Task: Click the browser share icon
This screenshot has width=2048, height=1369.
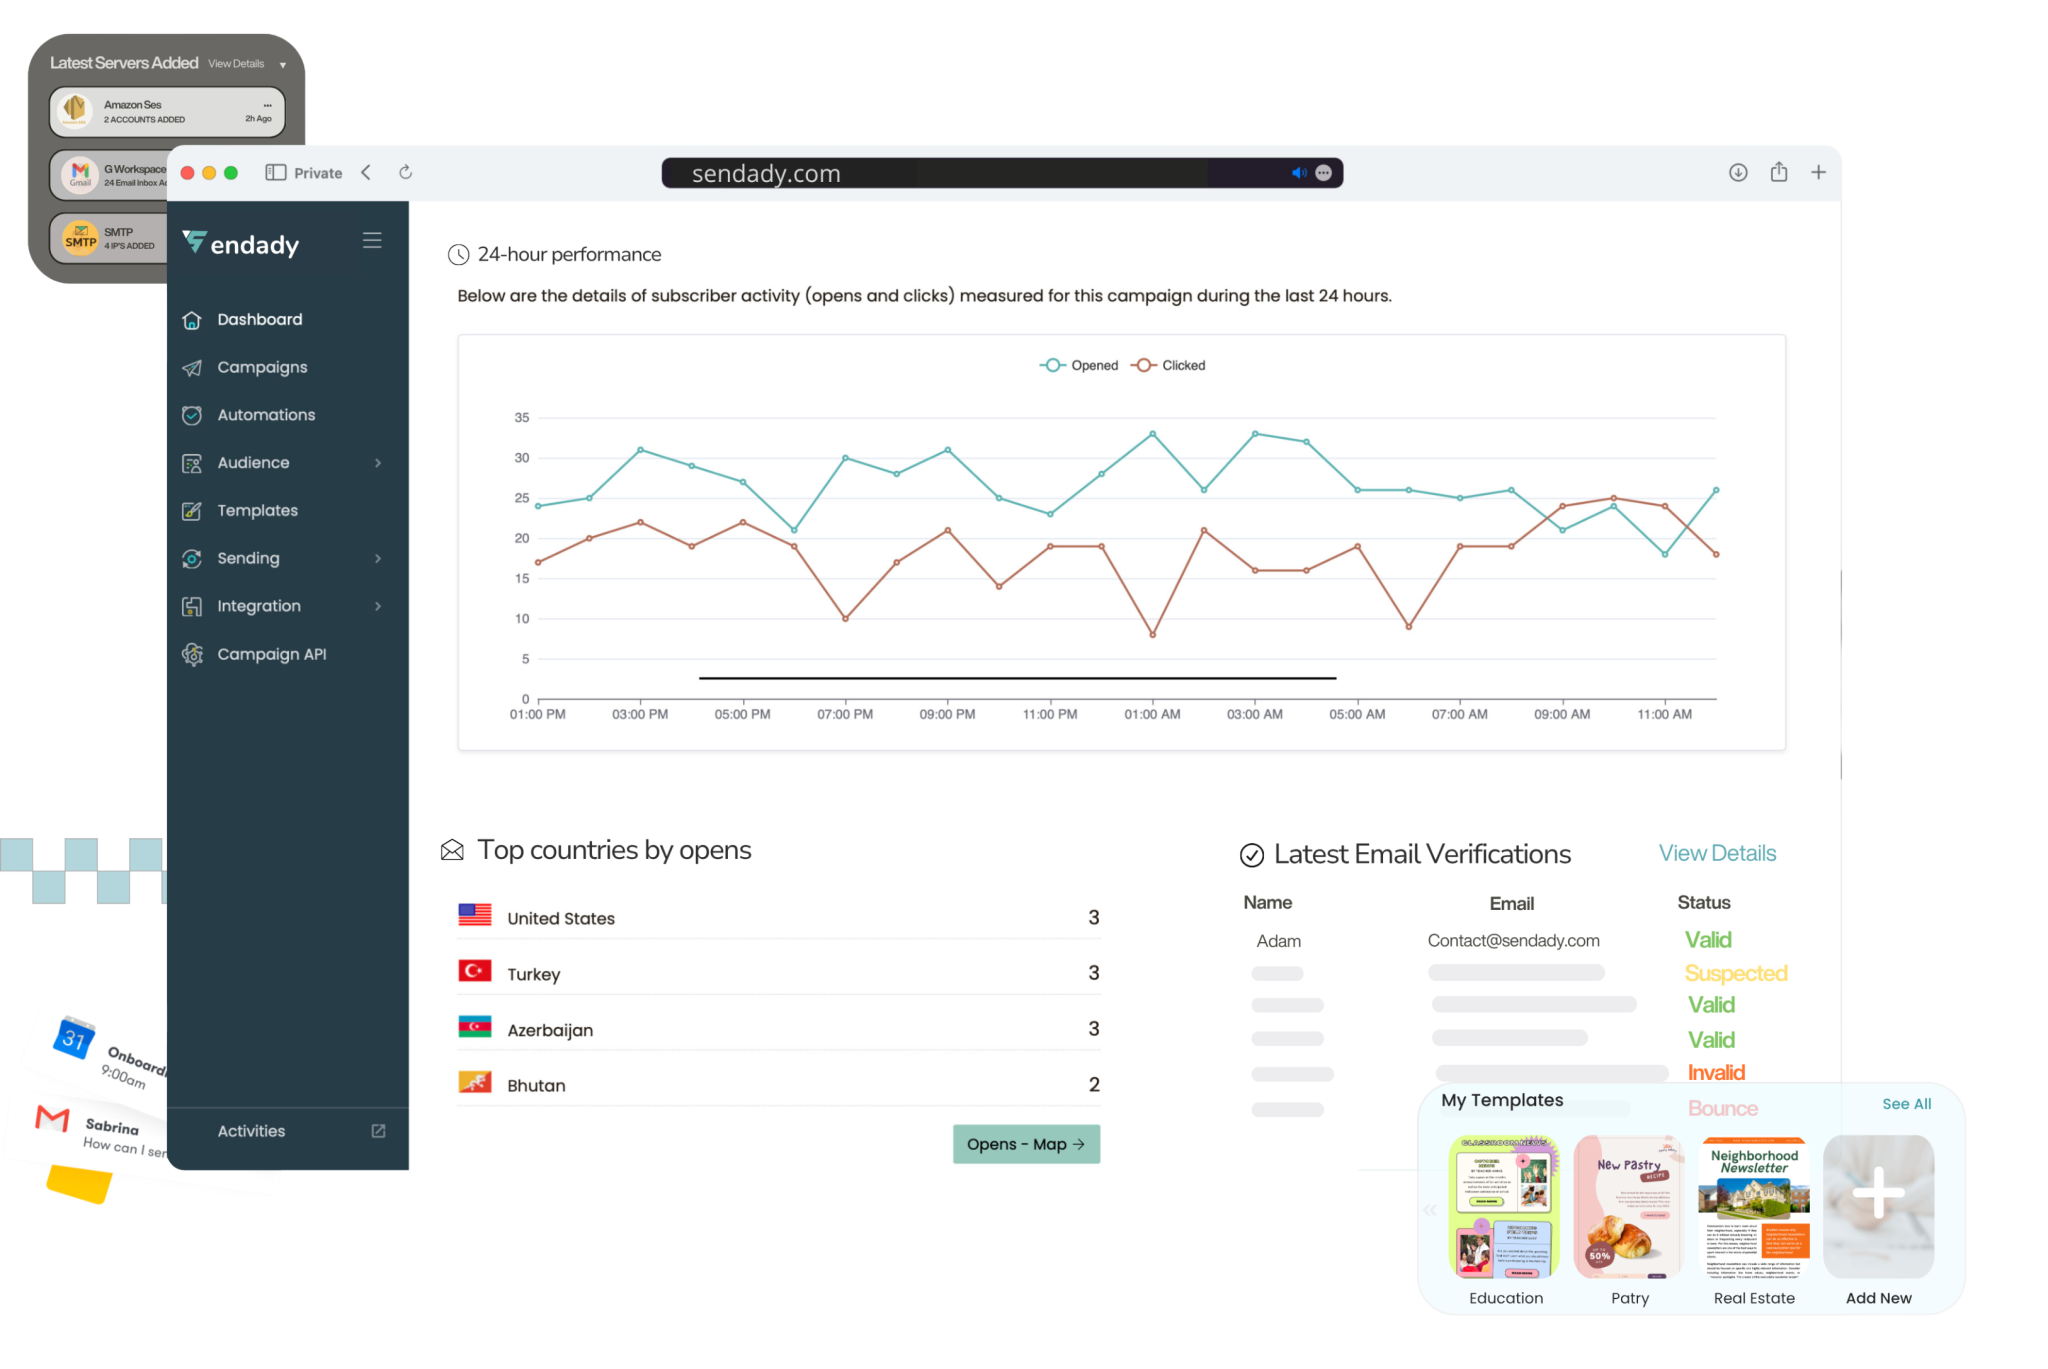Action: click(x=1778, y=172)
